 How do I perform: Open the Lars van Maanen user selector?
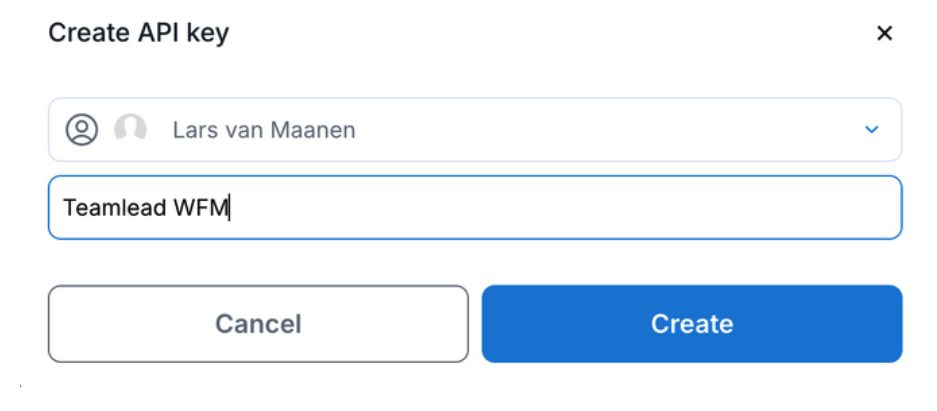[475, 130]
